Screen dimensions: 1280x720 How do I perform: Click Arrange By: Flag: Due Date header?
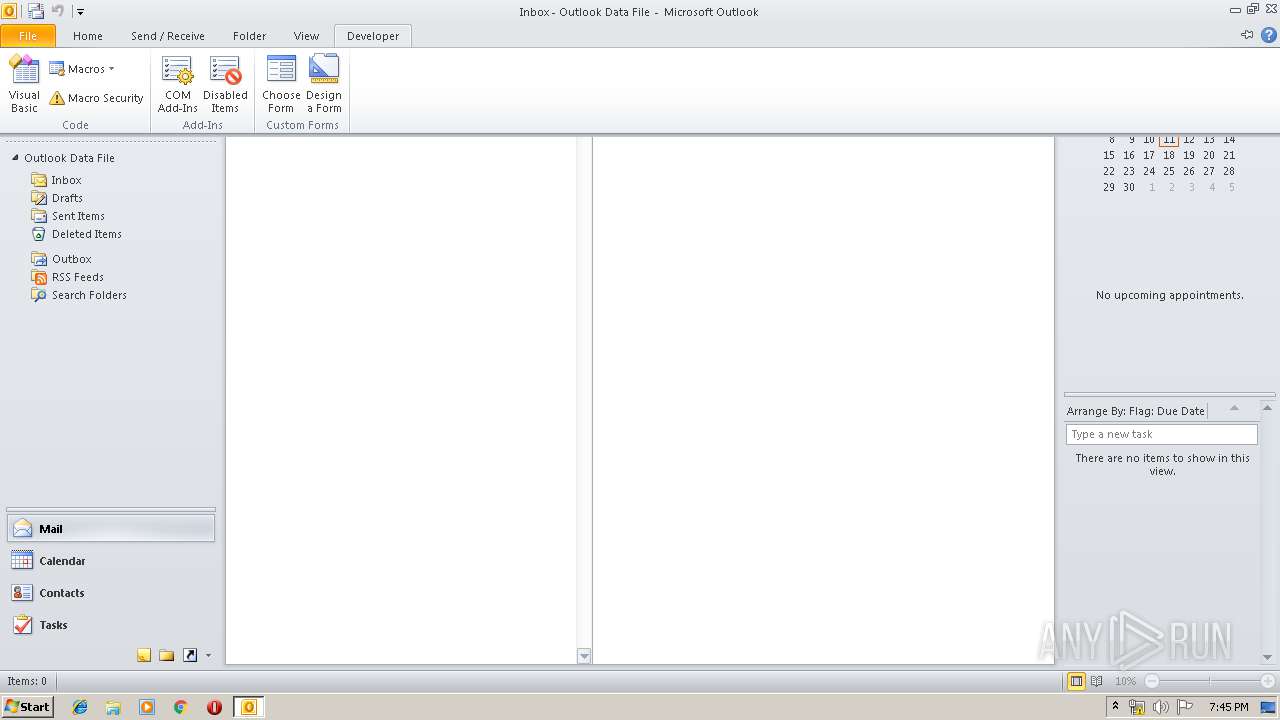click(x=1135, y=411)
